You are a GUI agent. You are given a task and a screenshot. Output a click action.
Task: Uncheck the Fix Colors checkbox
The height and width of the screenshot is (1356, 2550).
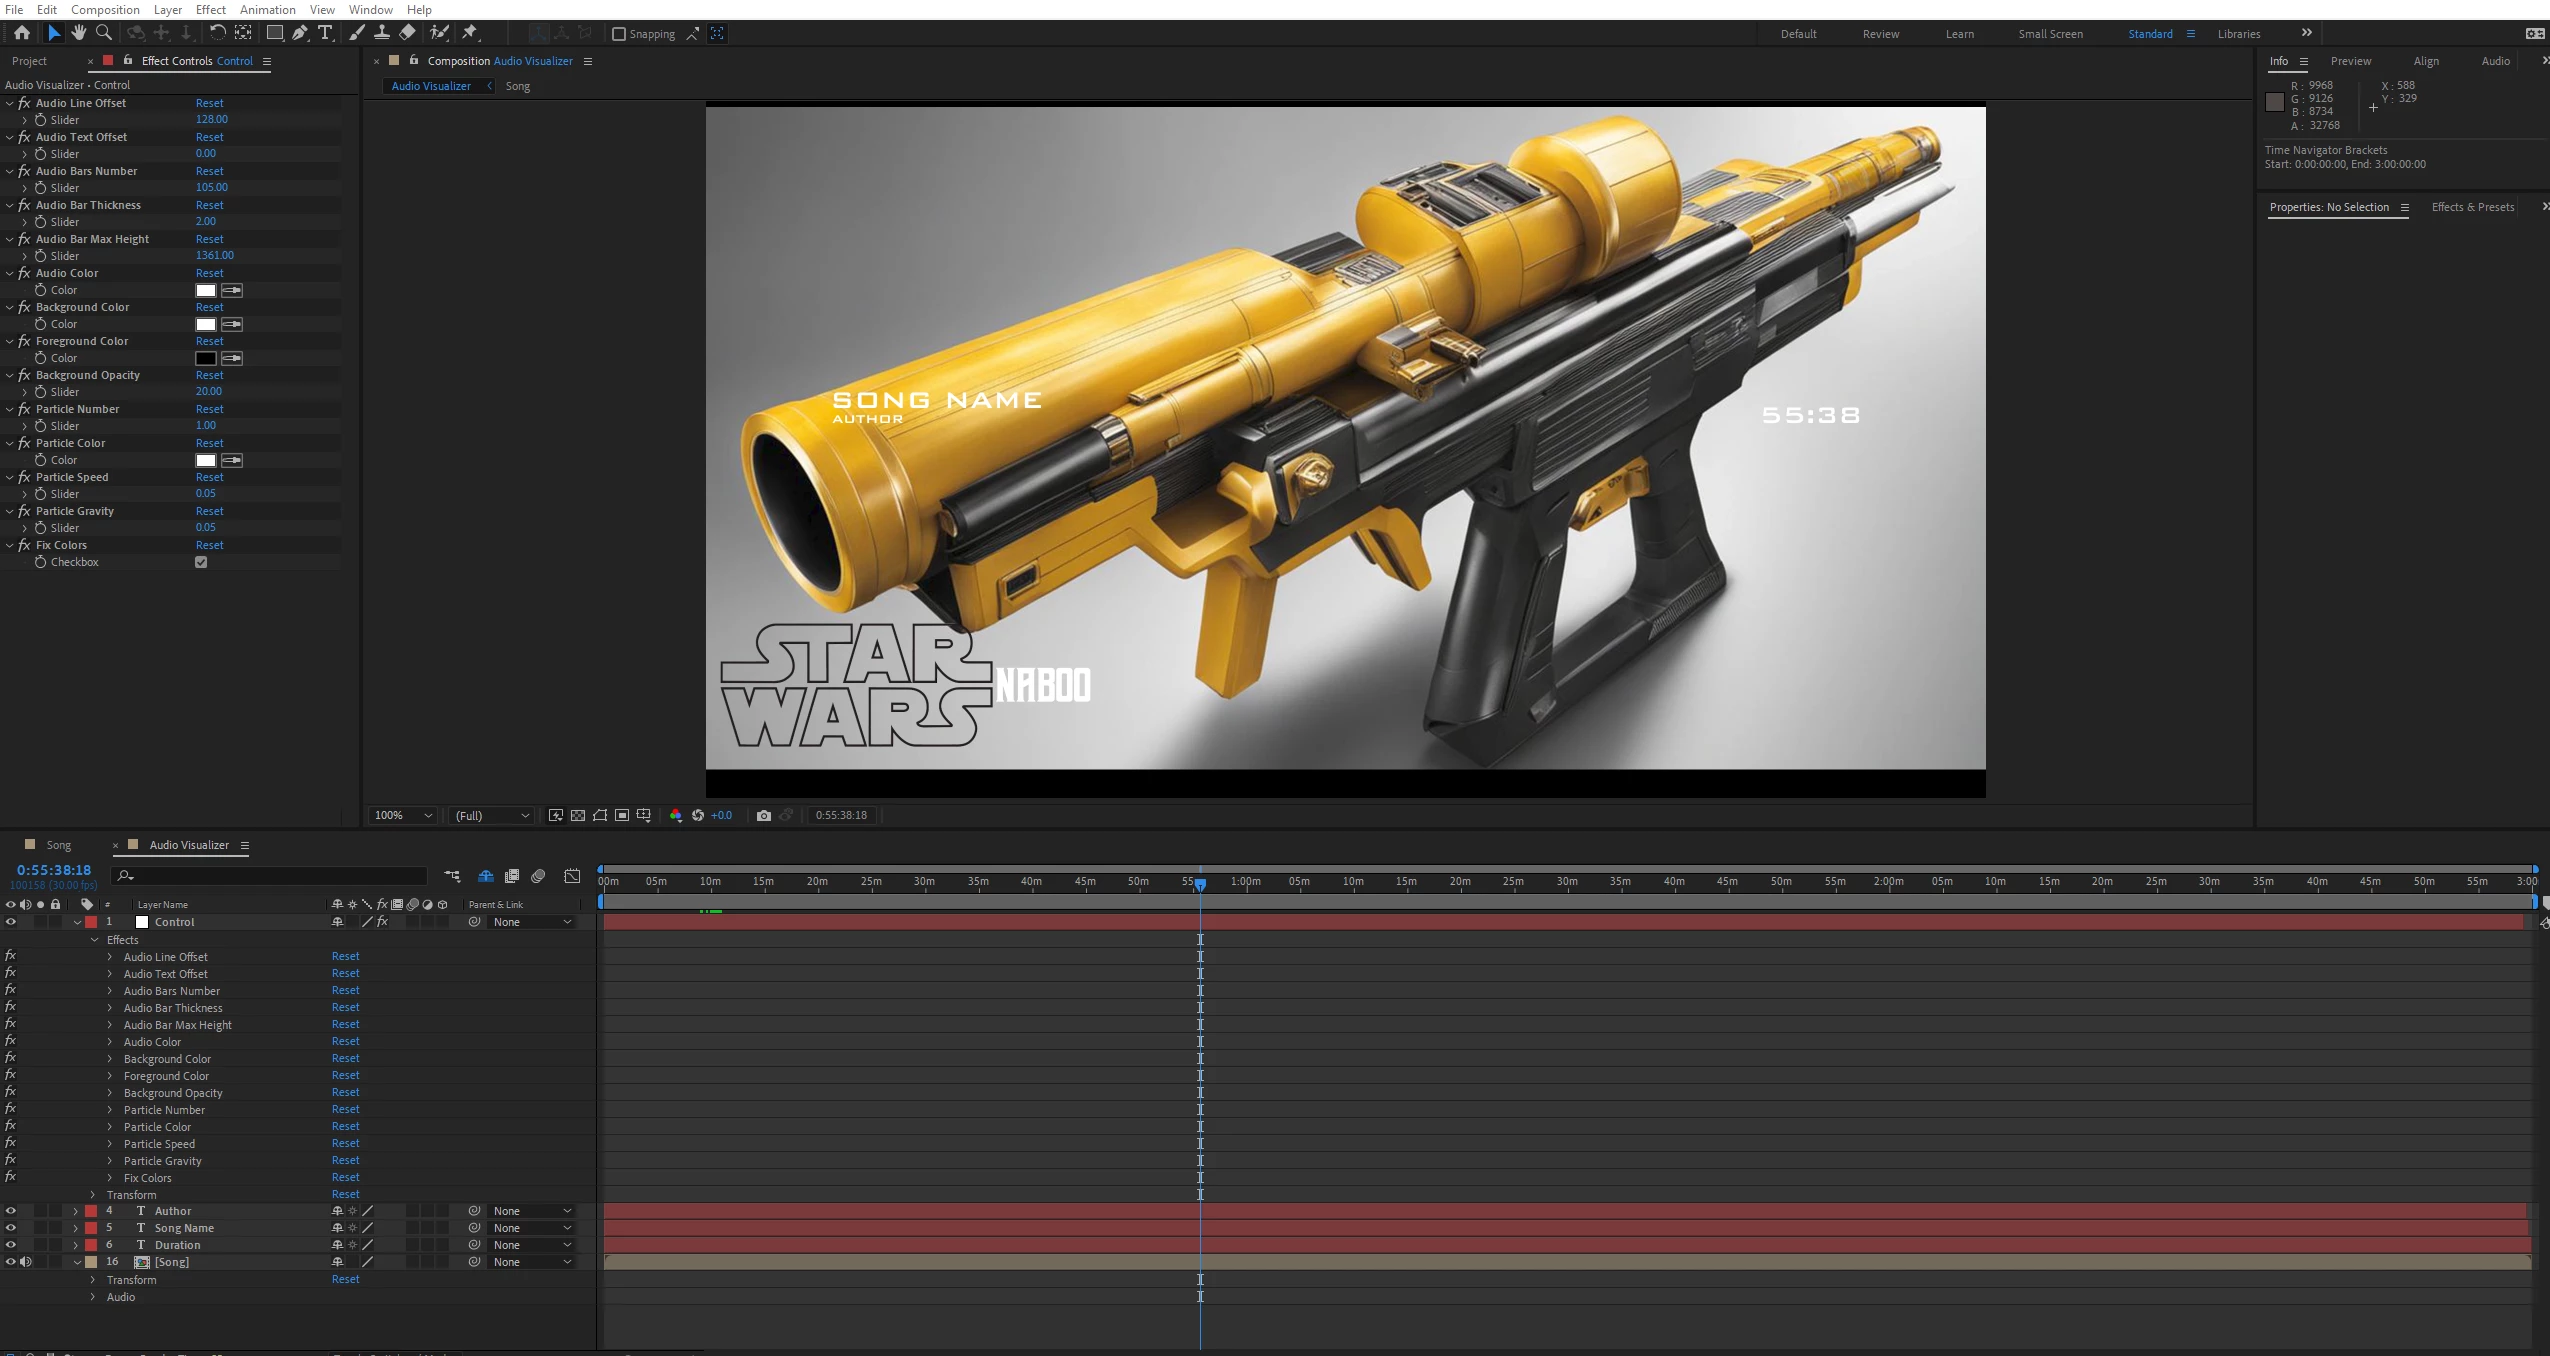201,562
